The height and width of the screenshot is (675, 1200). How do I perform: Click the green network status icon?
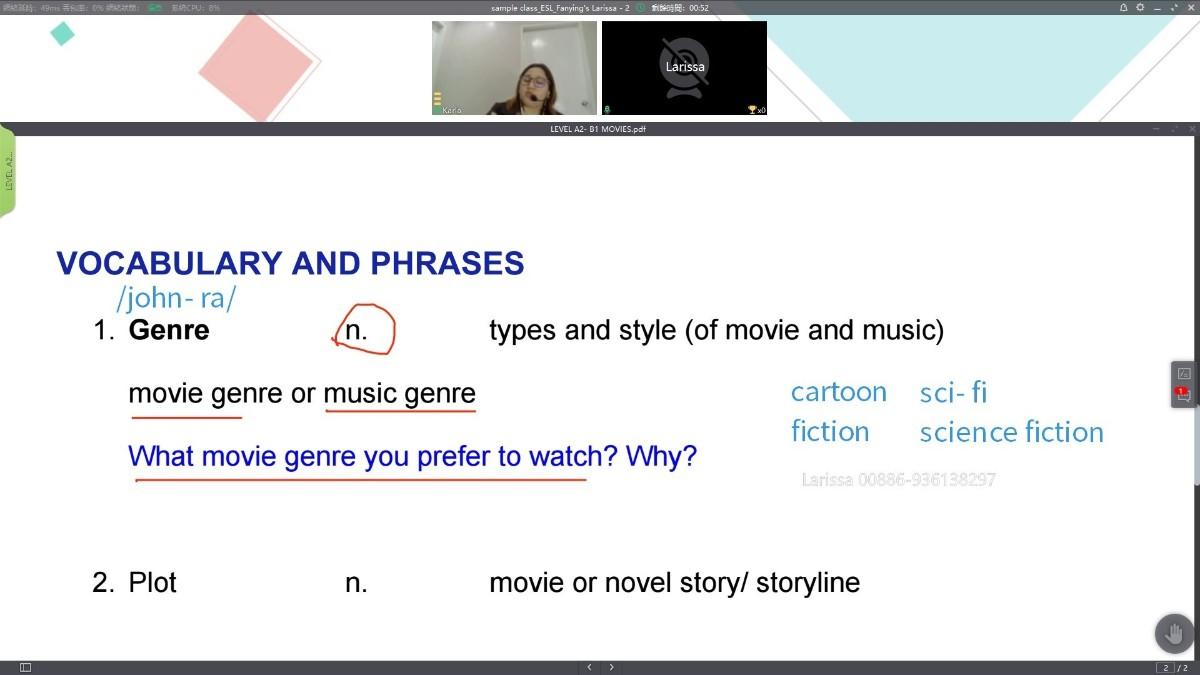(155, 7)
